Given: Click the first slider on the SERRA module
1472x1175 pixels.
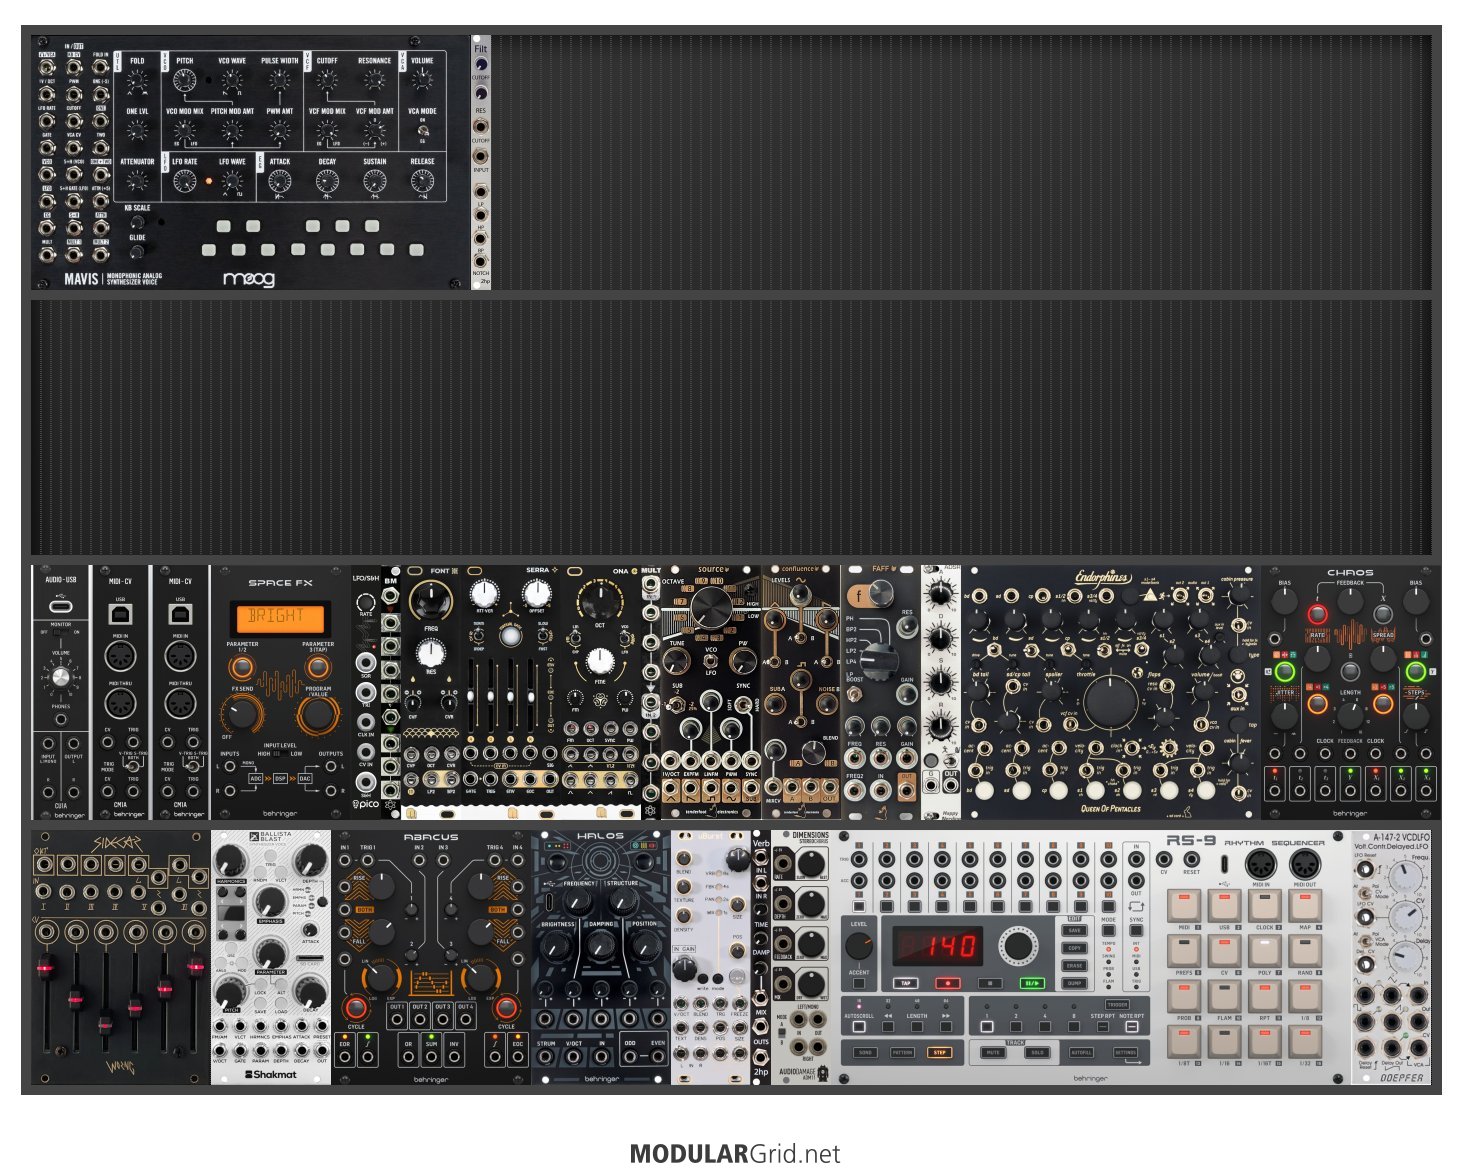Looking at the screenshot, I should coord(472,696).
